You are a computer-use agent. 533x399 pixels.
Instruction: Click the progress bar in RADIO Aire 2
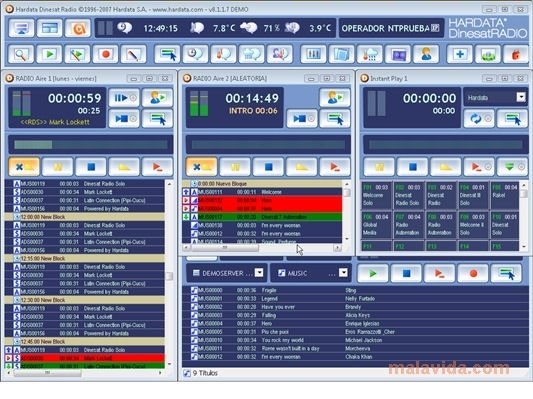268,145
